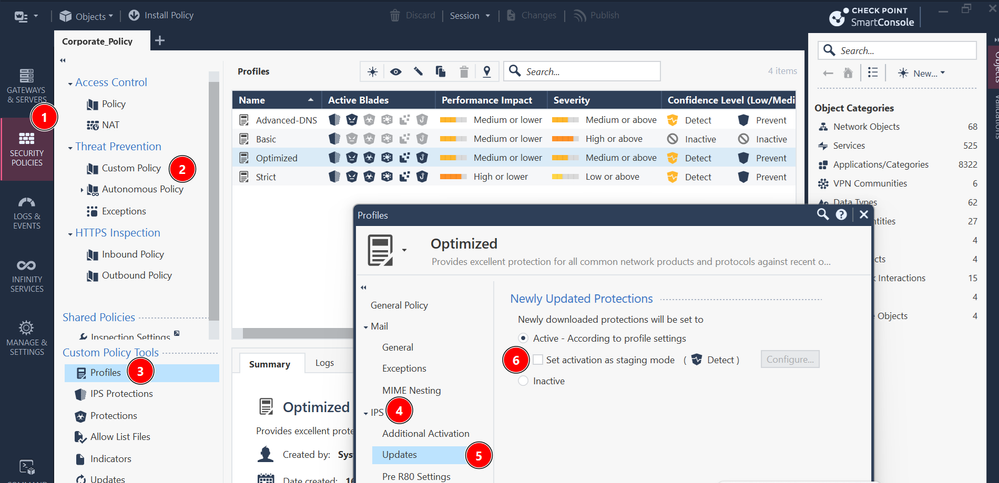Open Network Objects category
The height and width of the screenshot is (483, 999).
point(866,127)
